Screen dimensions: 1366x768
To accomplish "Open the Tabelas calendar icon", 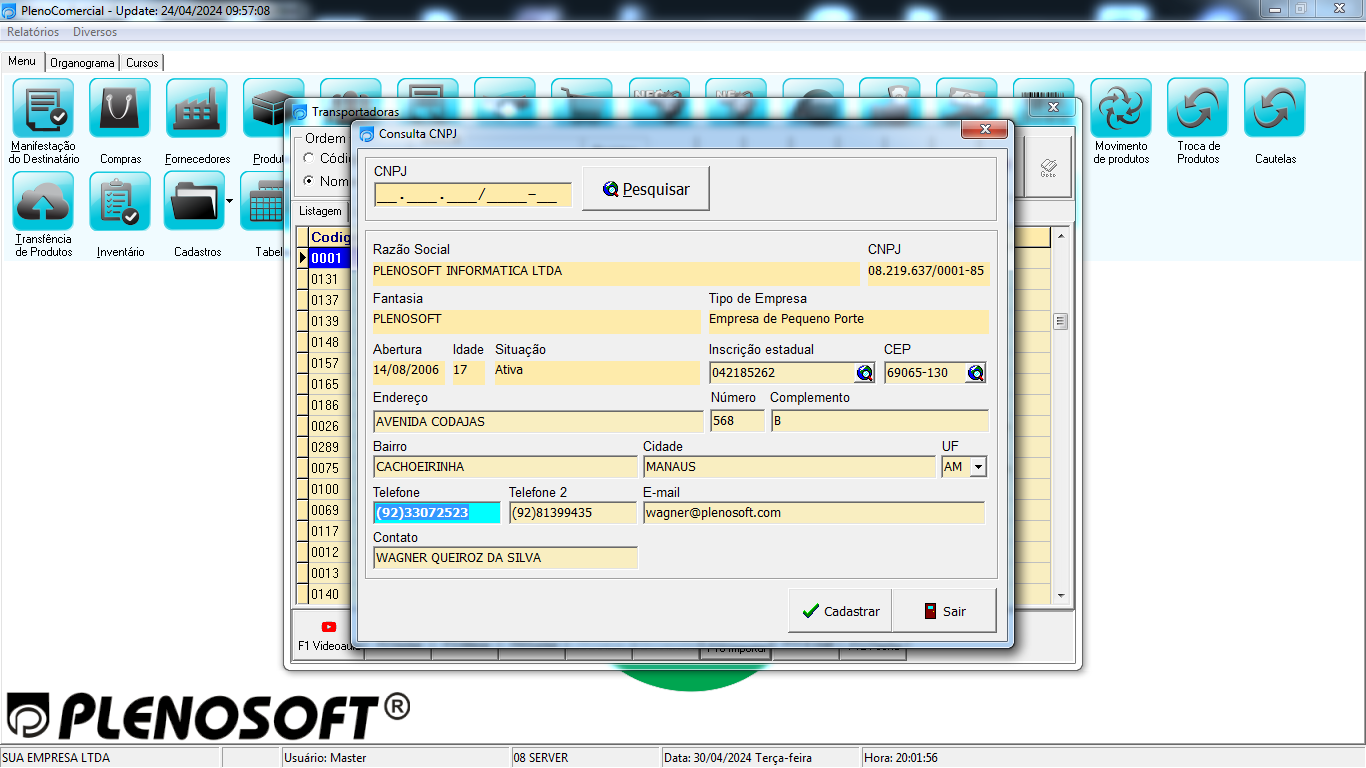I will tap(263, 201).
